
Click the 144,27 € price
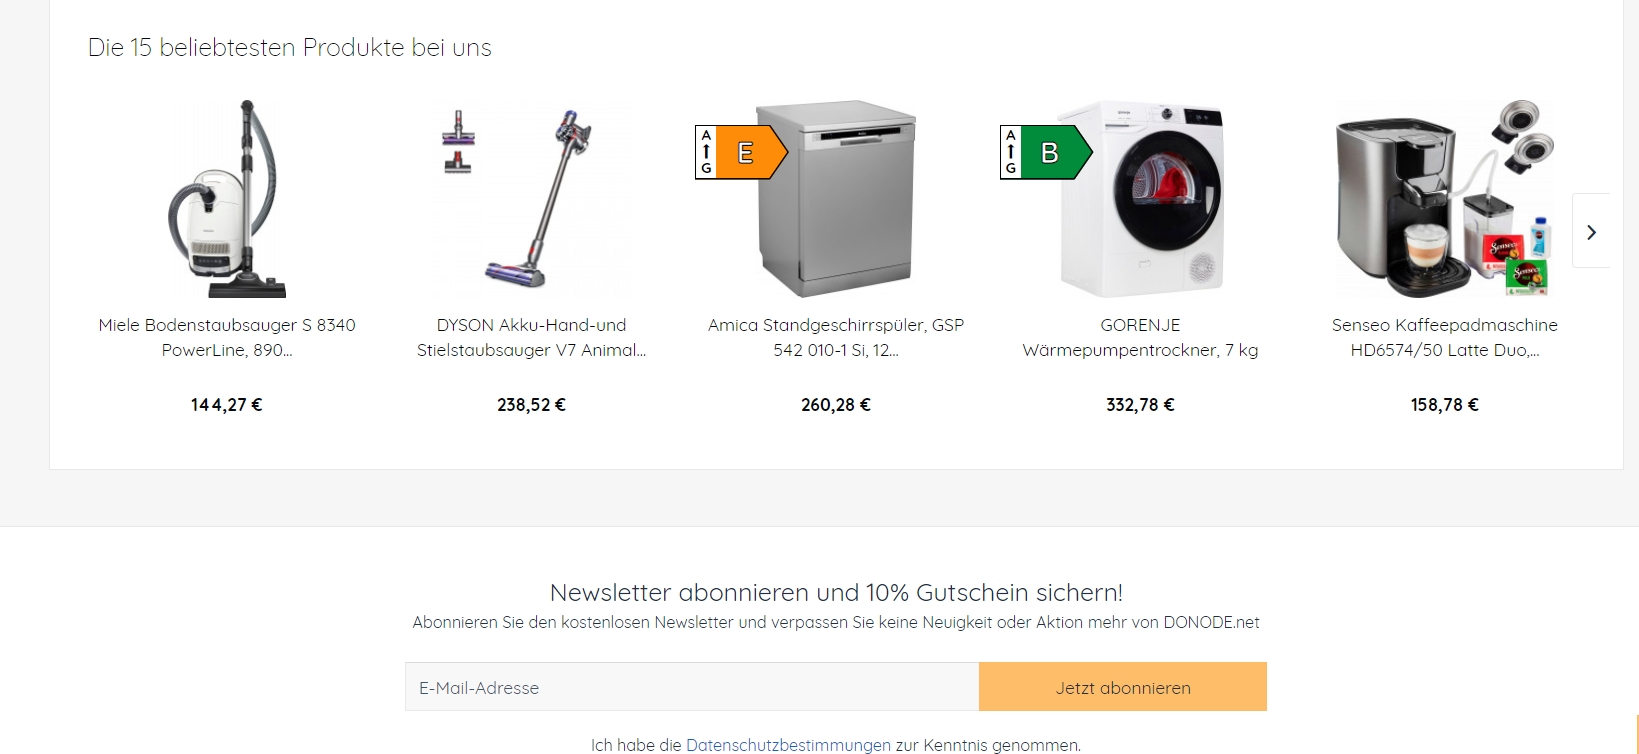(x=227, y=405)
